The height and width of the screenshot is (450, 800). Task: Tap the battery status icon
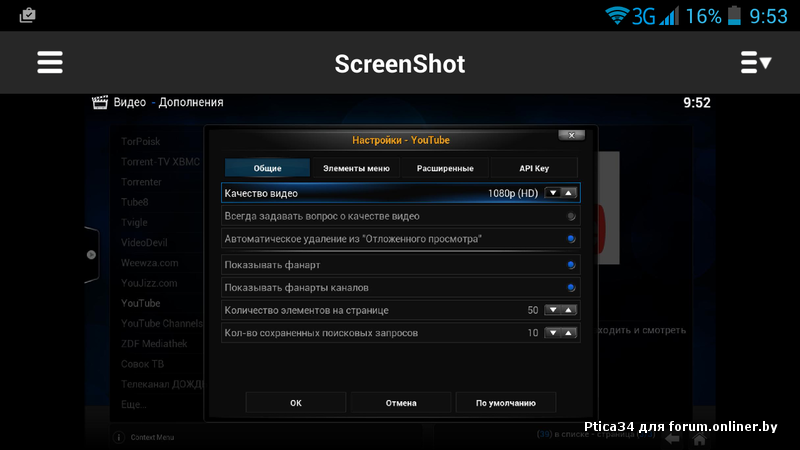pos(734,15)
